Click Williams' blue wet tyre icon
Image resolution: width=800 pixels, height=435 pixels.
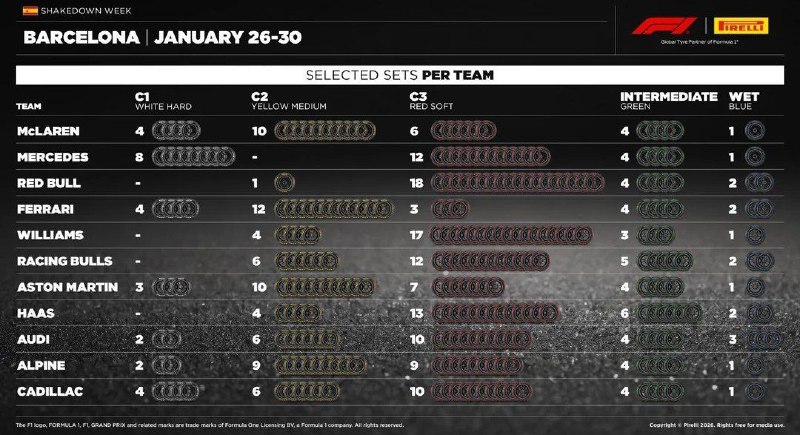click(x=755, y=235)
